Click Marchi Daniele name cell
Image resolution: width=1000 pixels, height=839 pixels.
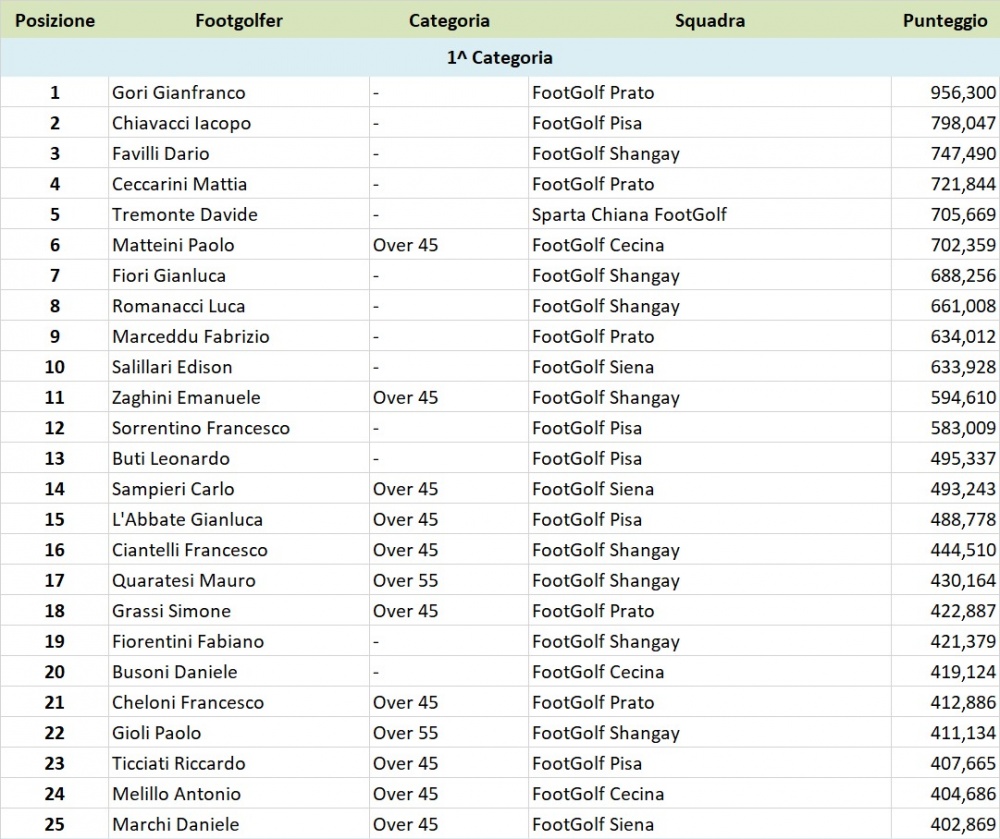[x=176, y=825]
